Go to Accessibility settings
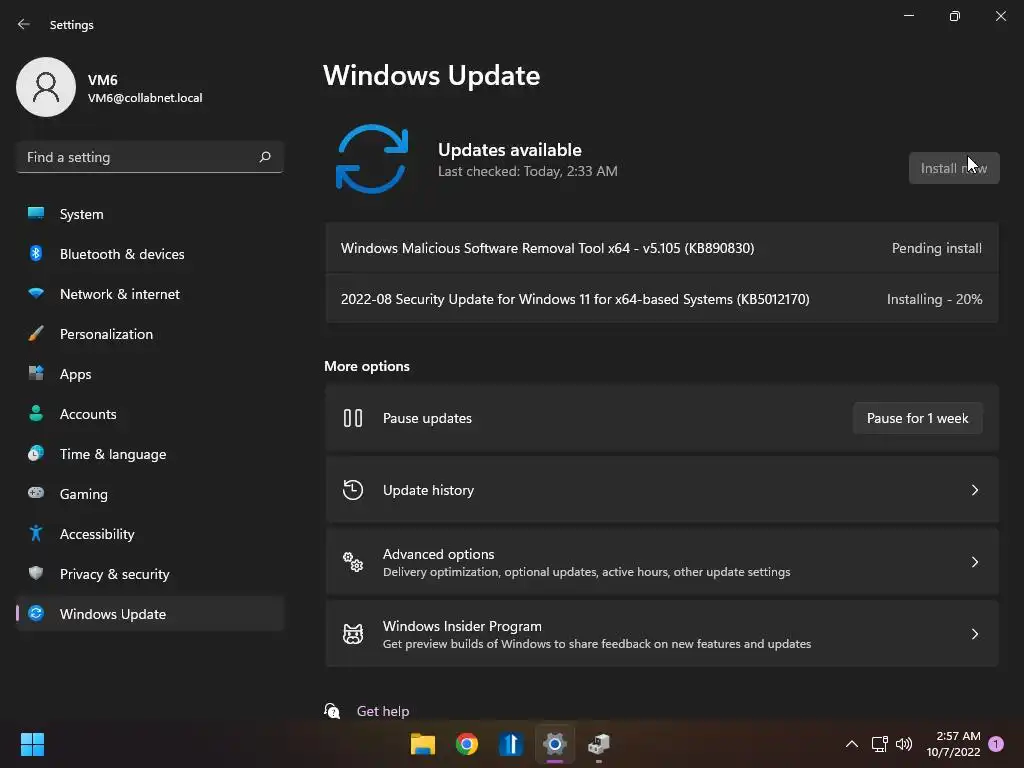 [150, 534]
